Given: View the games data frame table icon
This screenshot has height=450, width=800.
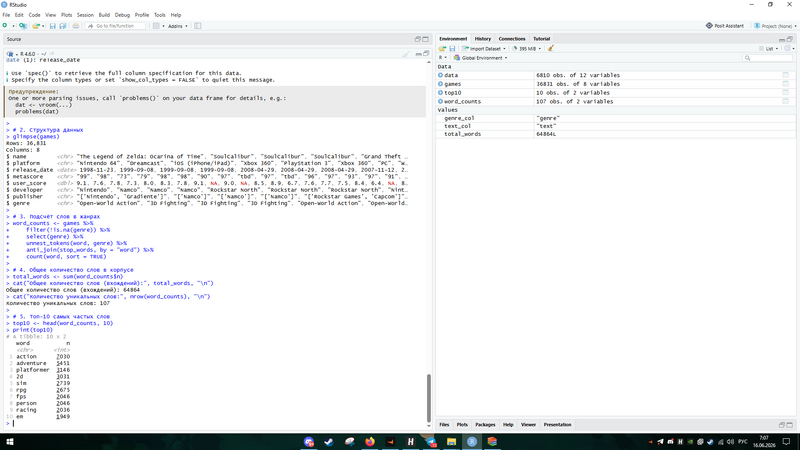Looking at the screenshot, I should pos(786,84).
